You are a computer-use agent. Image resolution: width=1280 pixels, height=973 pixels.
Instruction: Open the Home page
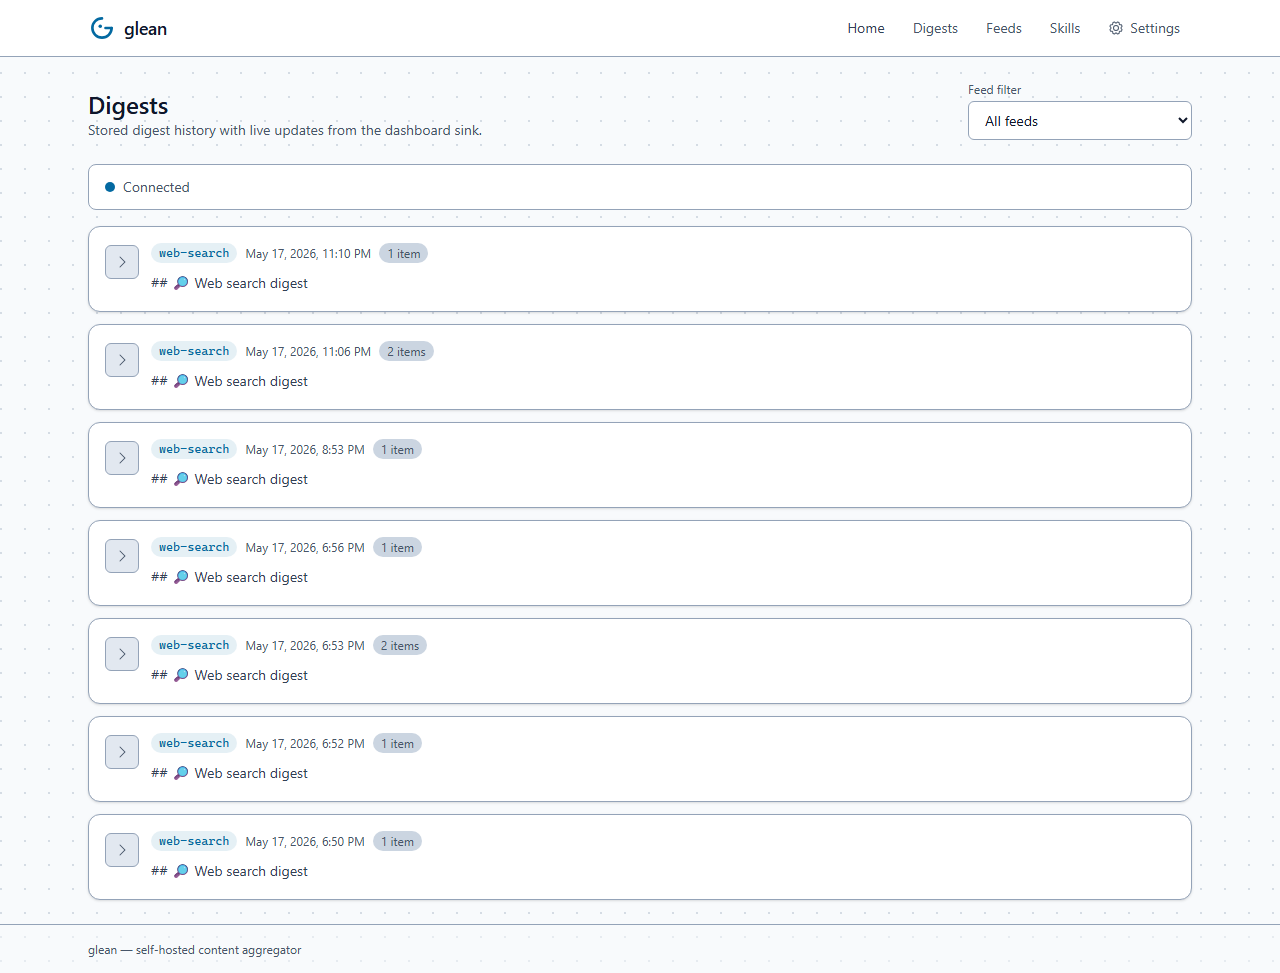pos(866,28)
